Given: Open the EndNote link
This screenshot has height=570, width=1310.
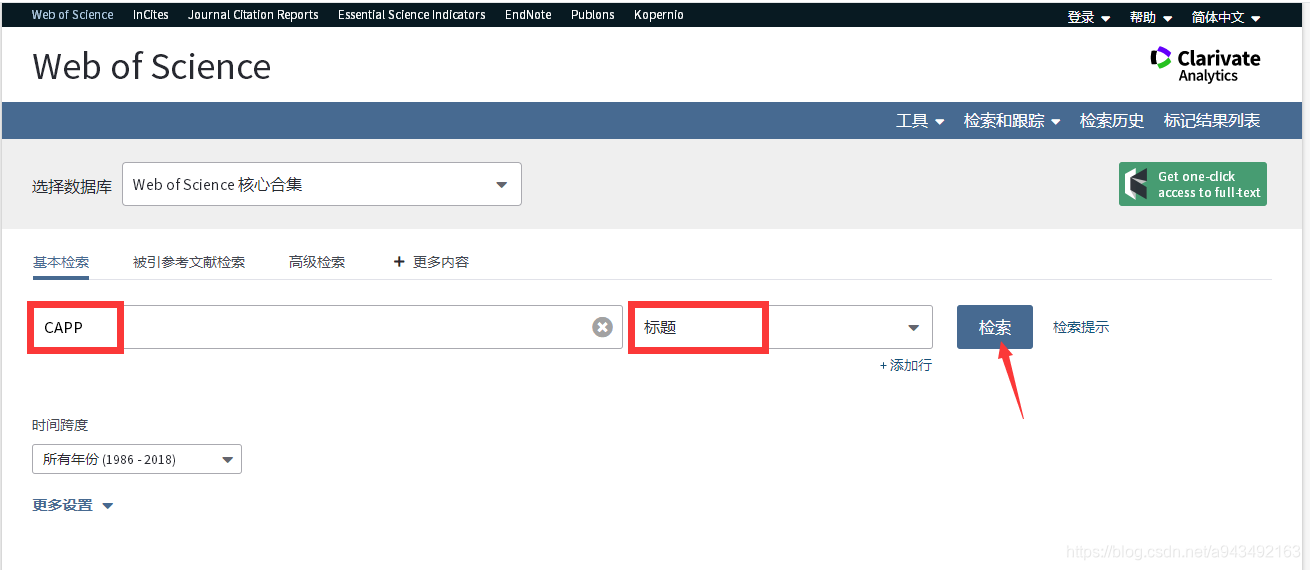Looking at the screenshot, I should point(528,15).
